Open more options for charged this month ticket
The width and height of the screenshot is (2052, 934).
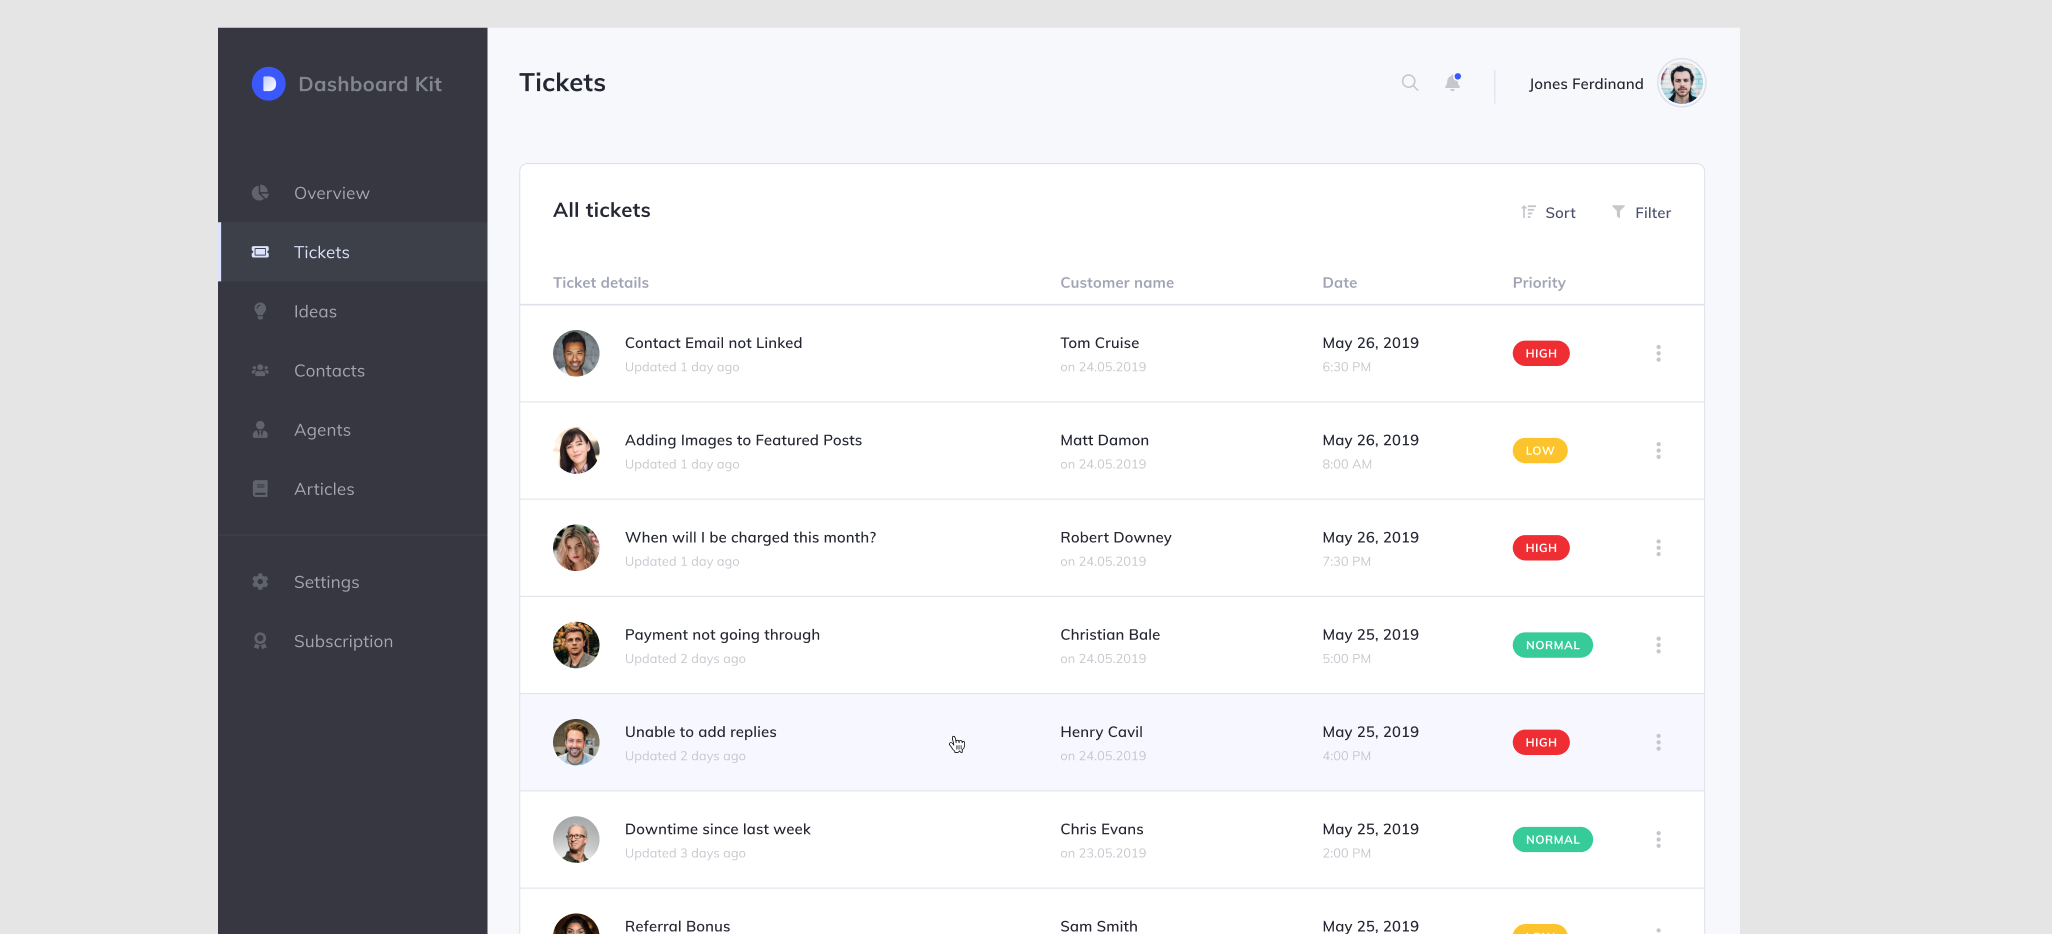point(1658,548)
